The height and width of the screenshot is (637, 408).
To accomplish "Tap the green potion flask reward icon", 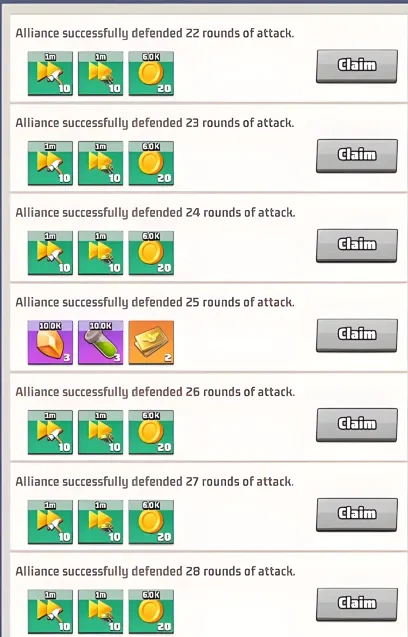I will [101, 342].
